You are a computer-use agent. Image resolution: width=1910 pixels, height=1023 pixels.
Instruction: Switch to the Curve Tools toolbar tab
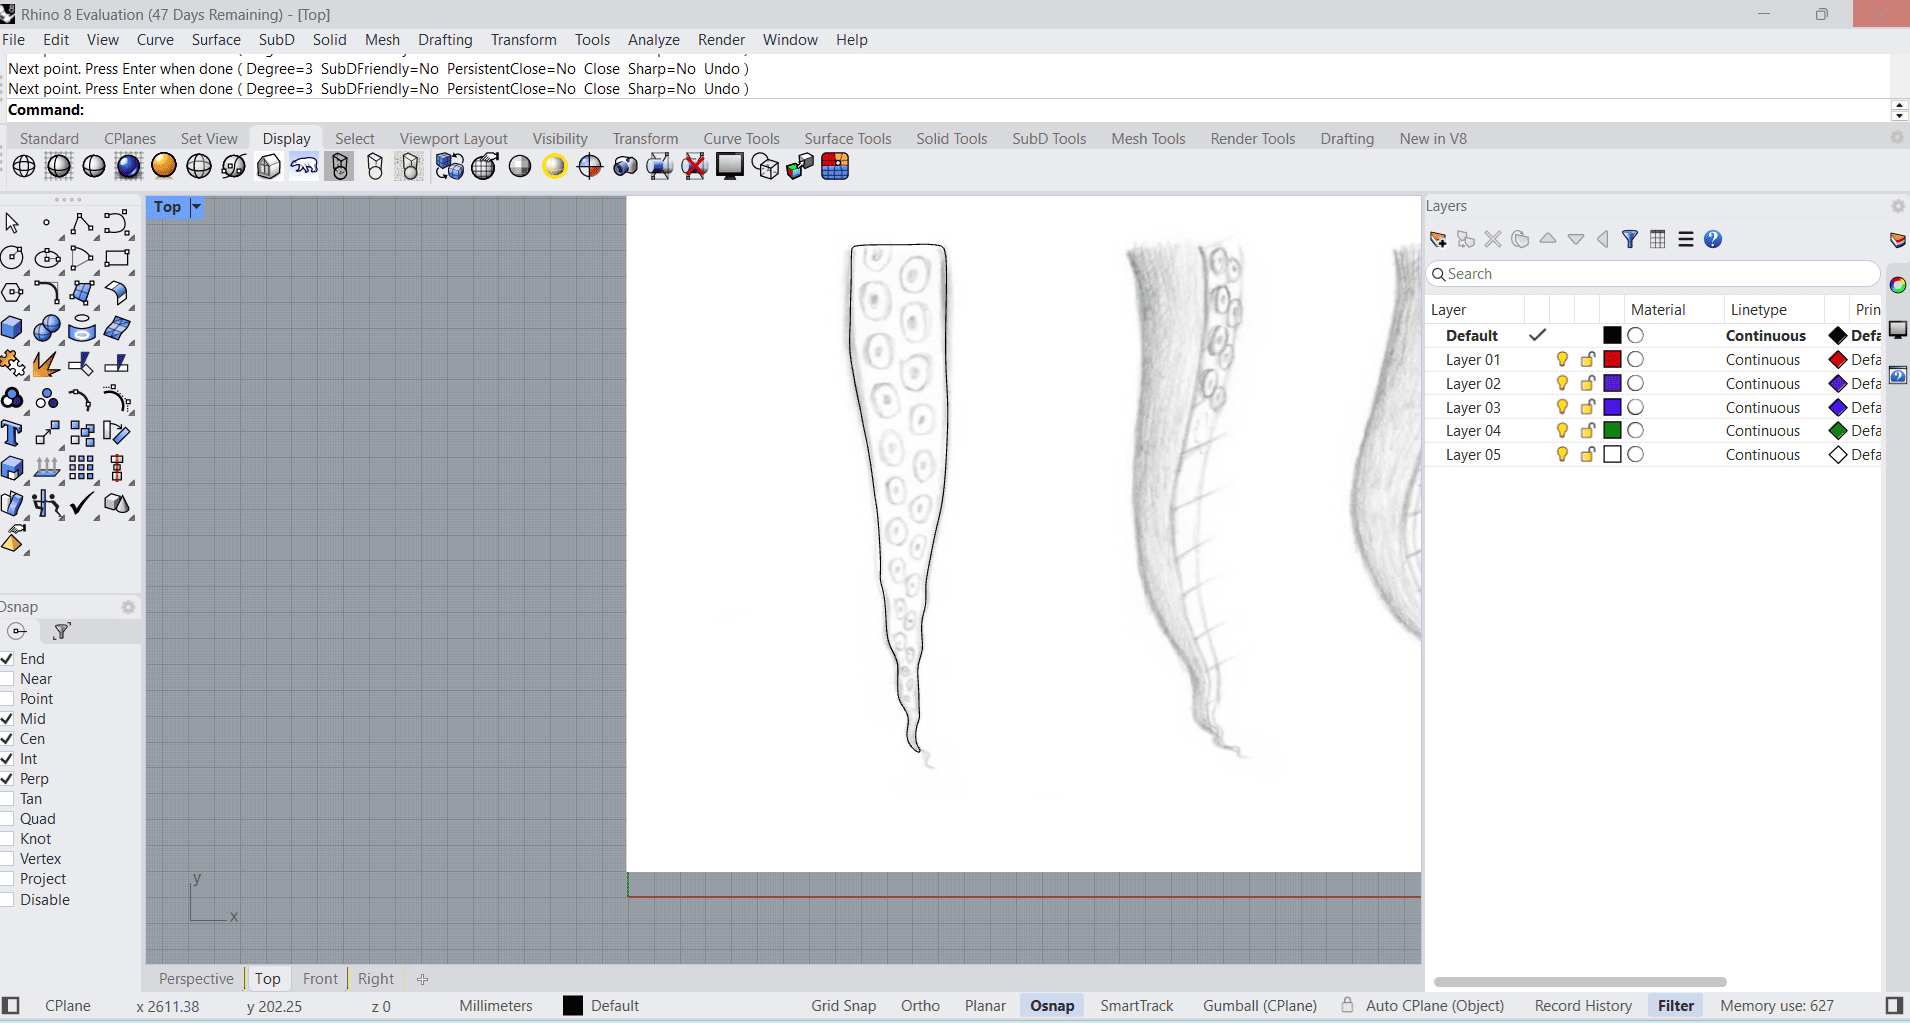pos(741,139)
